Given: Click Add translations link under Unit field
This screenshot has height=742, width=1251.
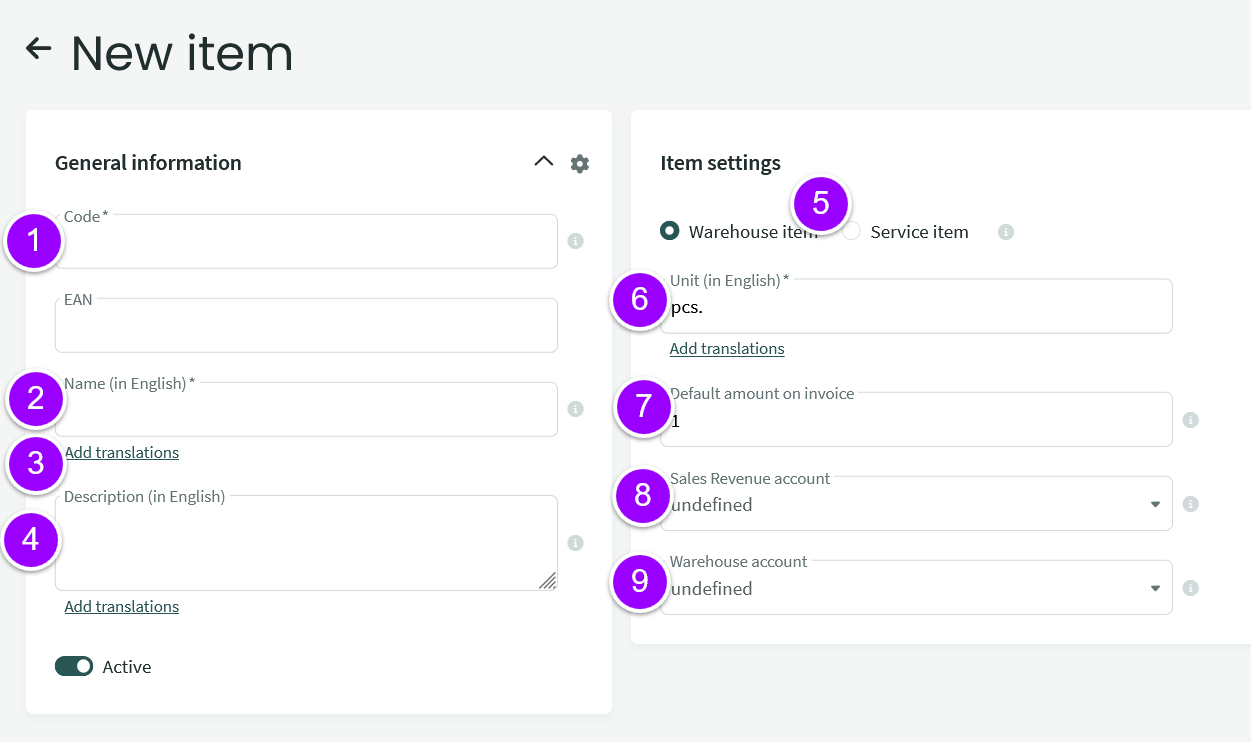Looking at the screenshot, I should click(727, 348).
